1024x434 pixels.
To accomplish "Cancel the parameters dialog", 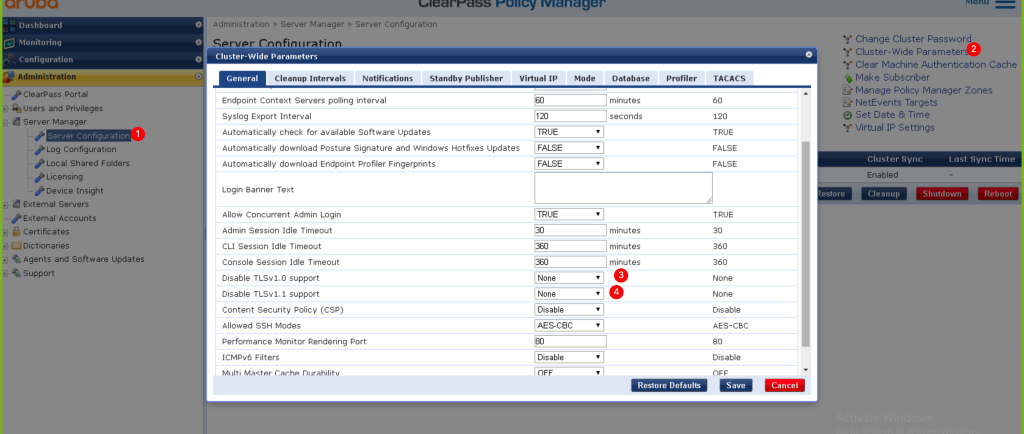I will [x=784, y=386].
